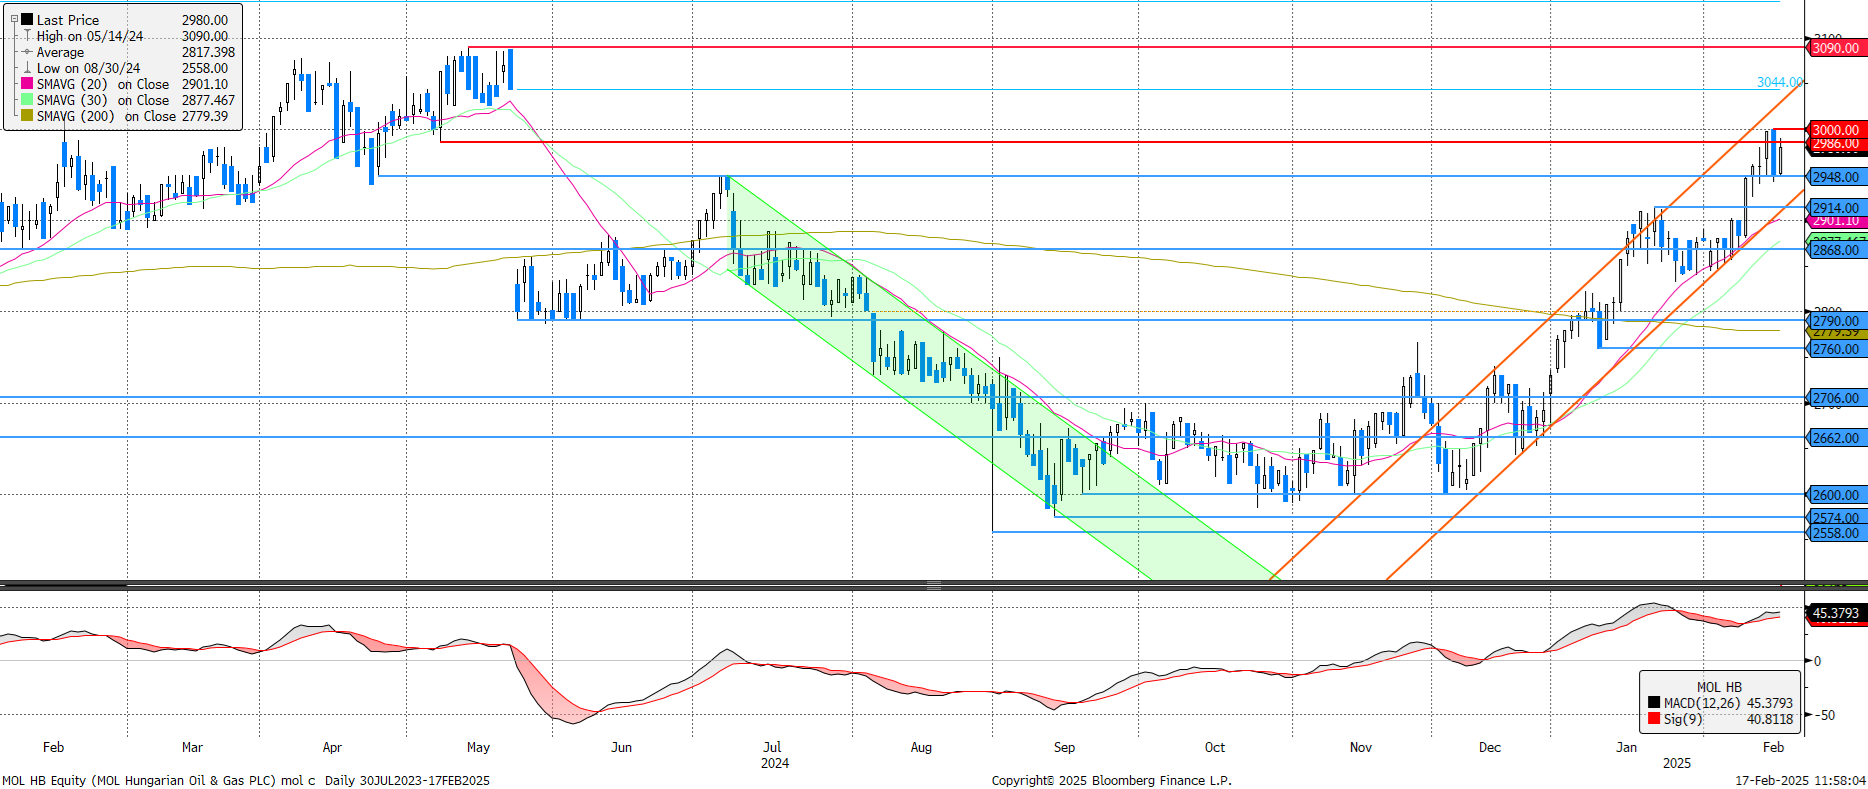Select SMAVG (200) on Close legend entry

click(x=106, y=116)
